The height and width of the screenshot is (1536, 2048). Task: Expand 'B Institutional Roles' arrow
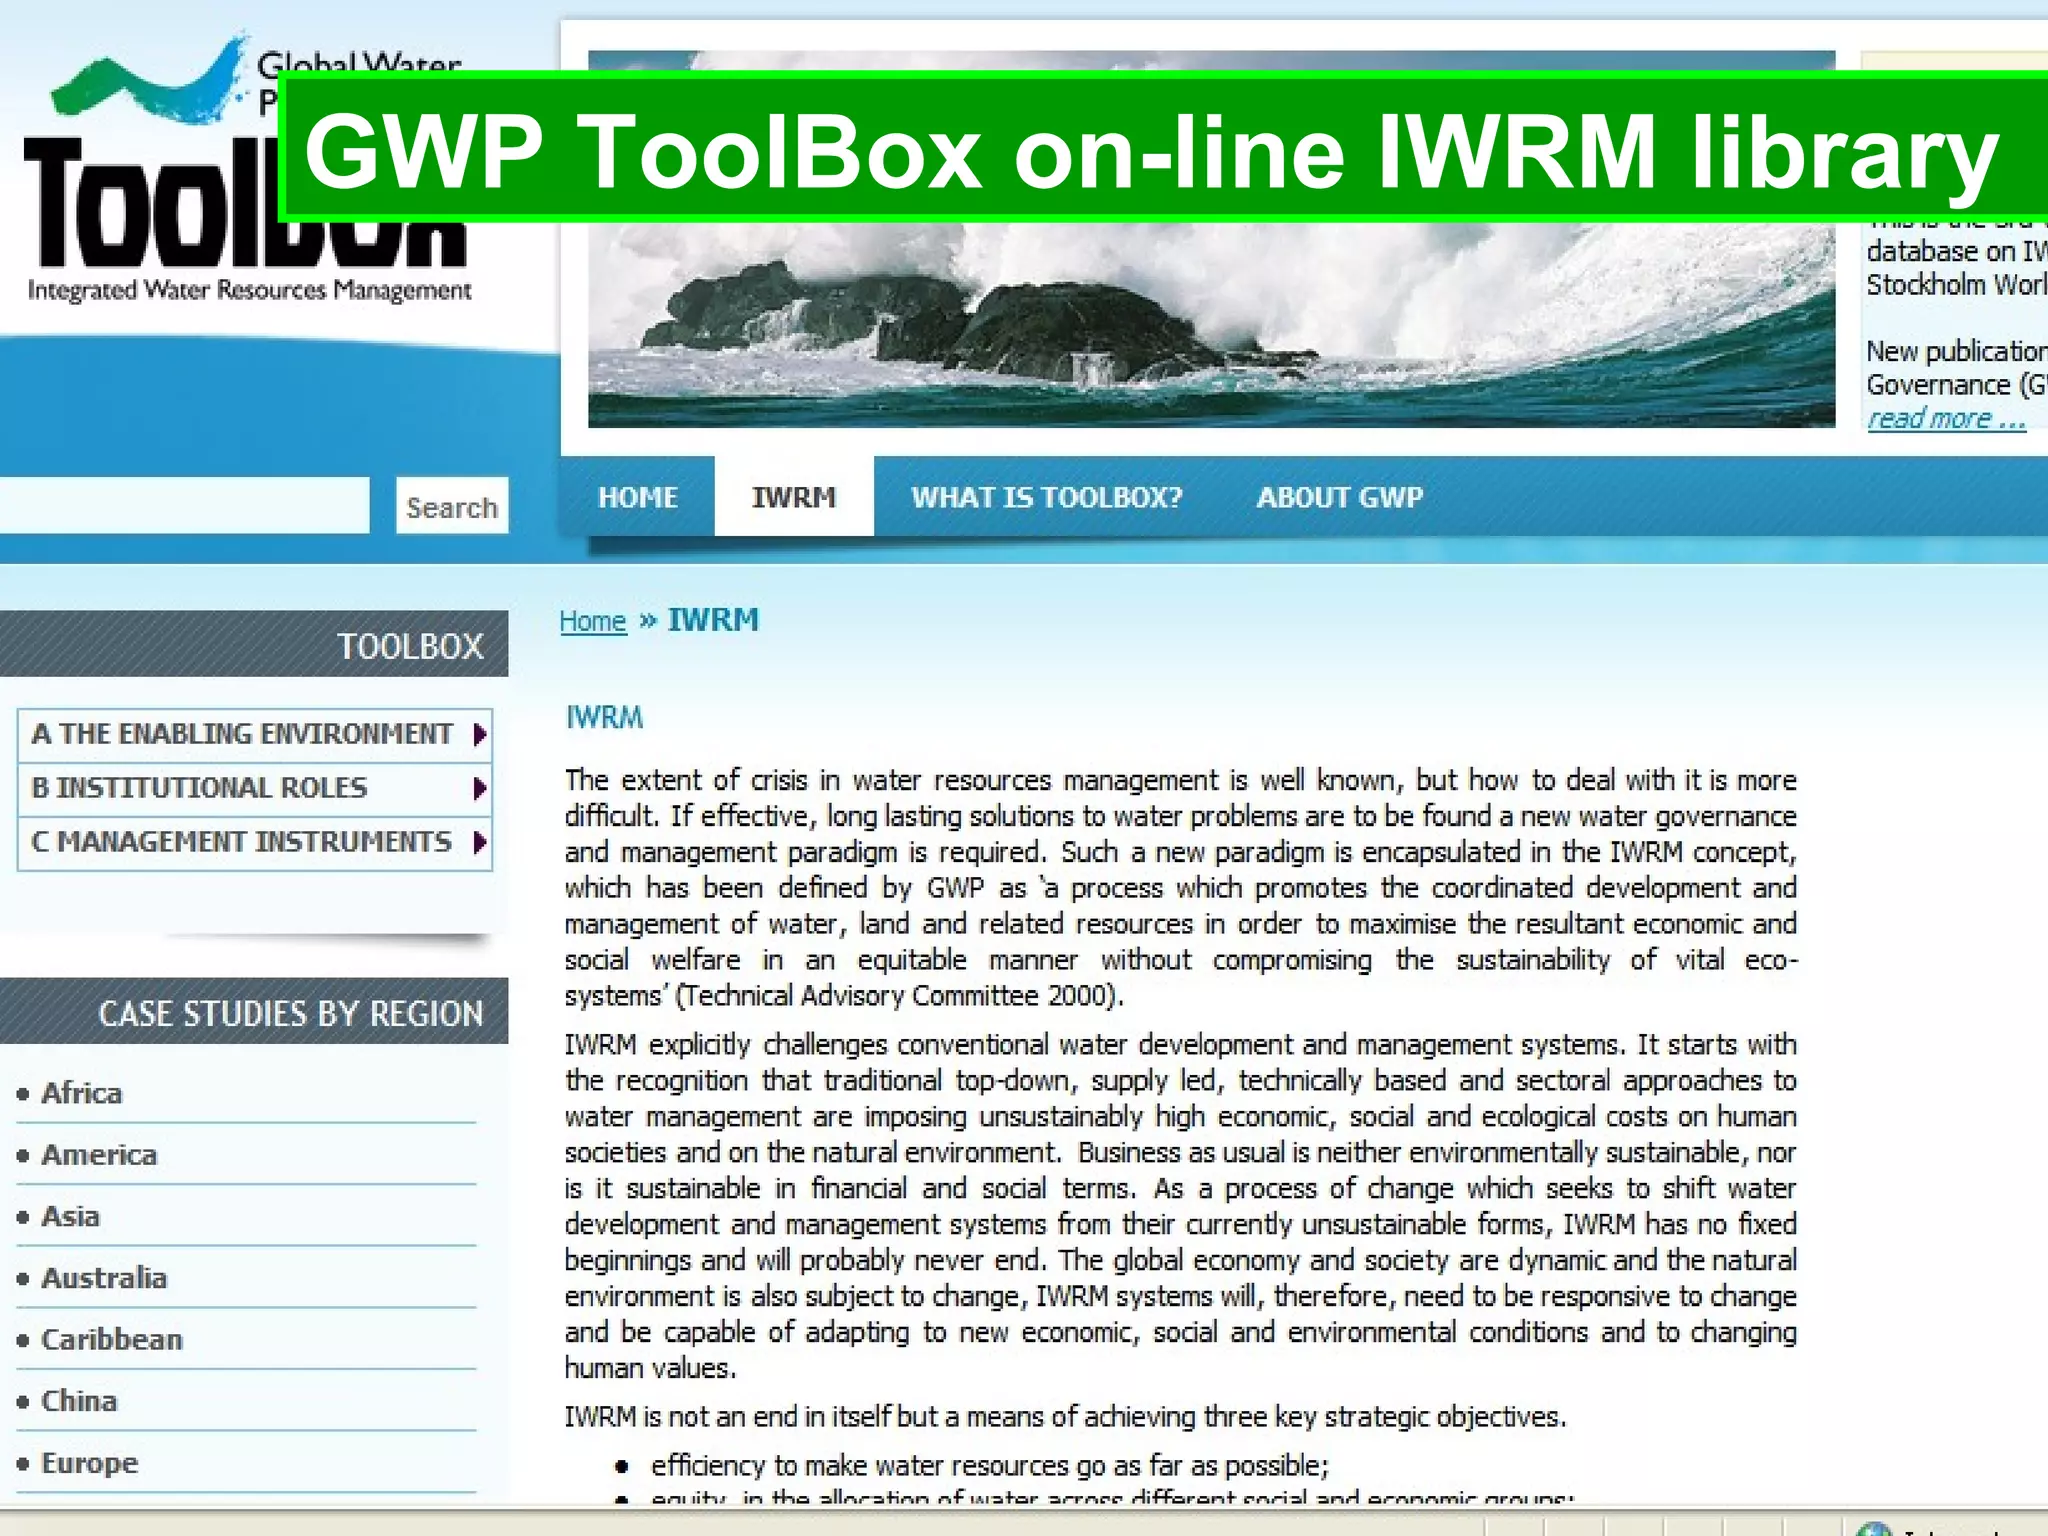[x=480, y=788]
